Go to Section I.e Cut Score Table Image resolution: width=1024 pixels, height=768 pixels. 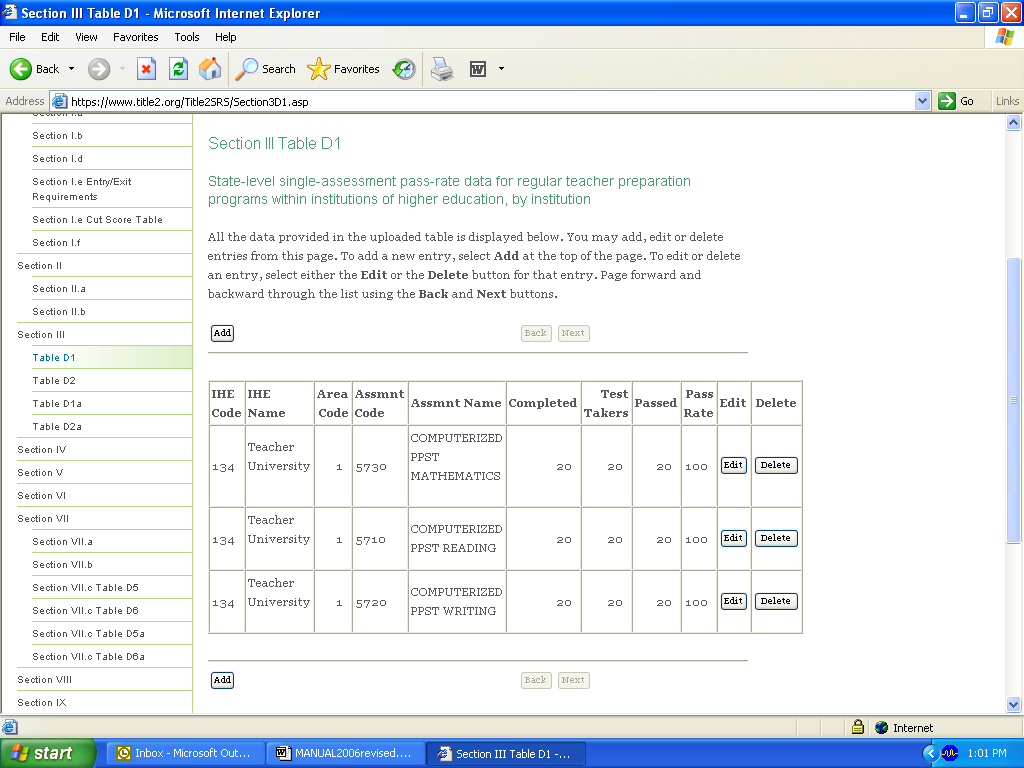point(97,219)
